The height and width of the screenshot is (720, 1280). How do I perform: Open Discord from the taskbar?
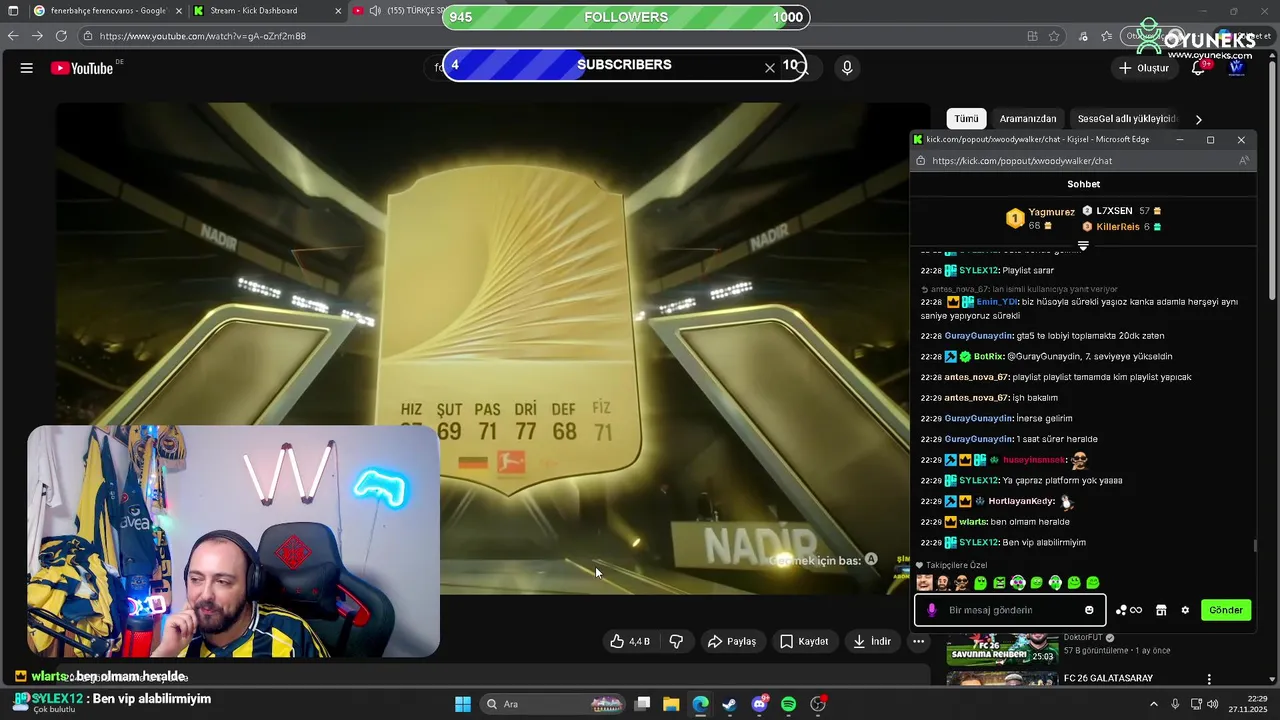pyautogui.click(x=759, y=704)
